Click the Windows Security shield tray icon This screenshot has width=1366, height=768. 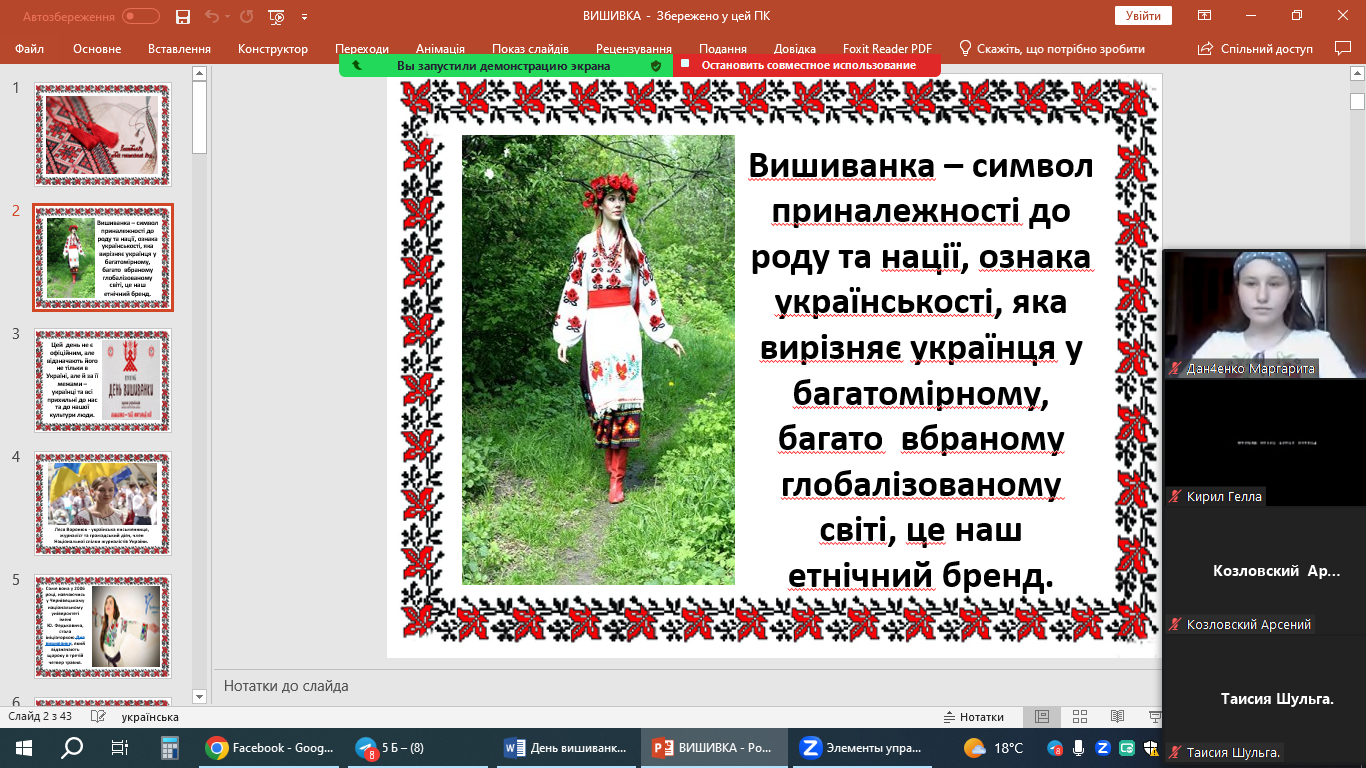1151,748
